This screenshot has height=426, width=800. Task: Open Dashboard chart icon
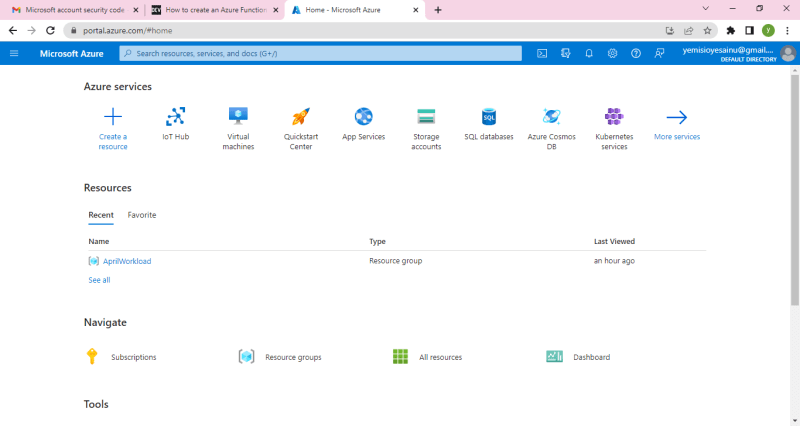[554, 357]
